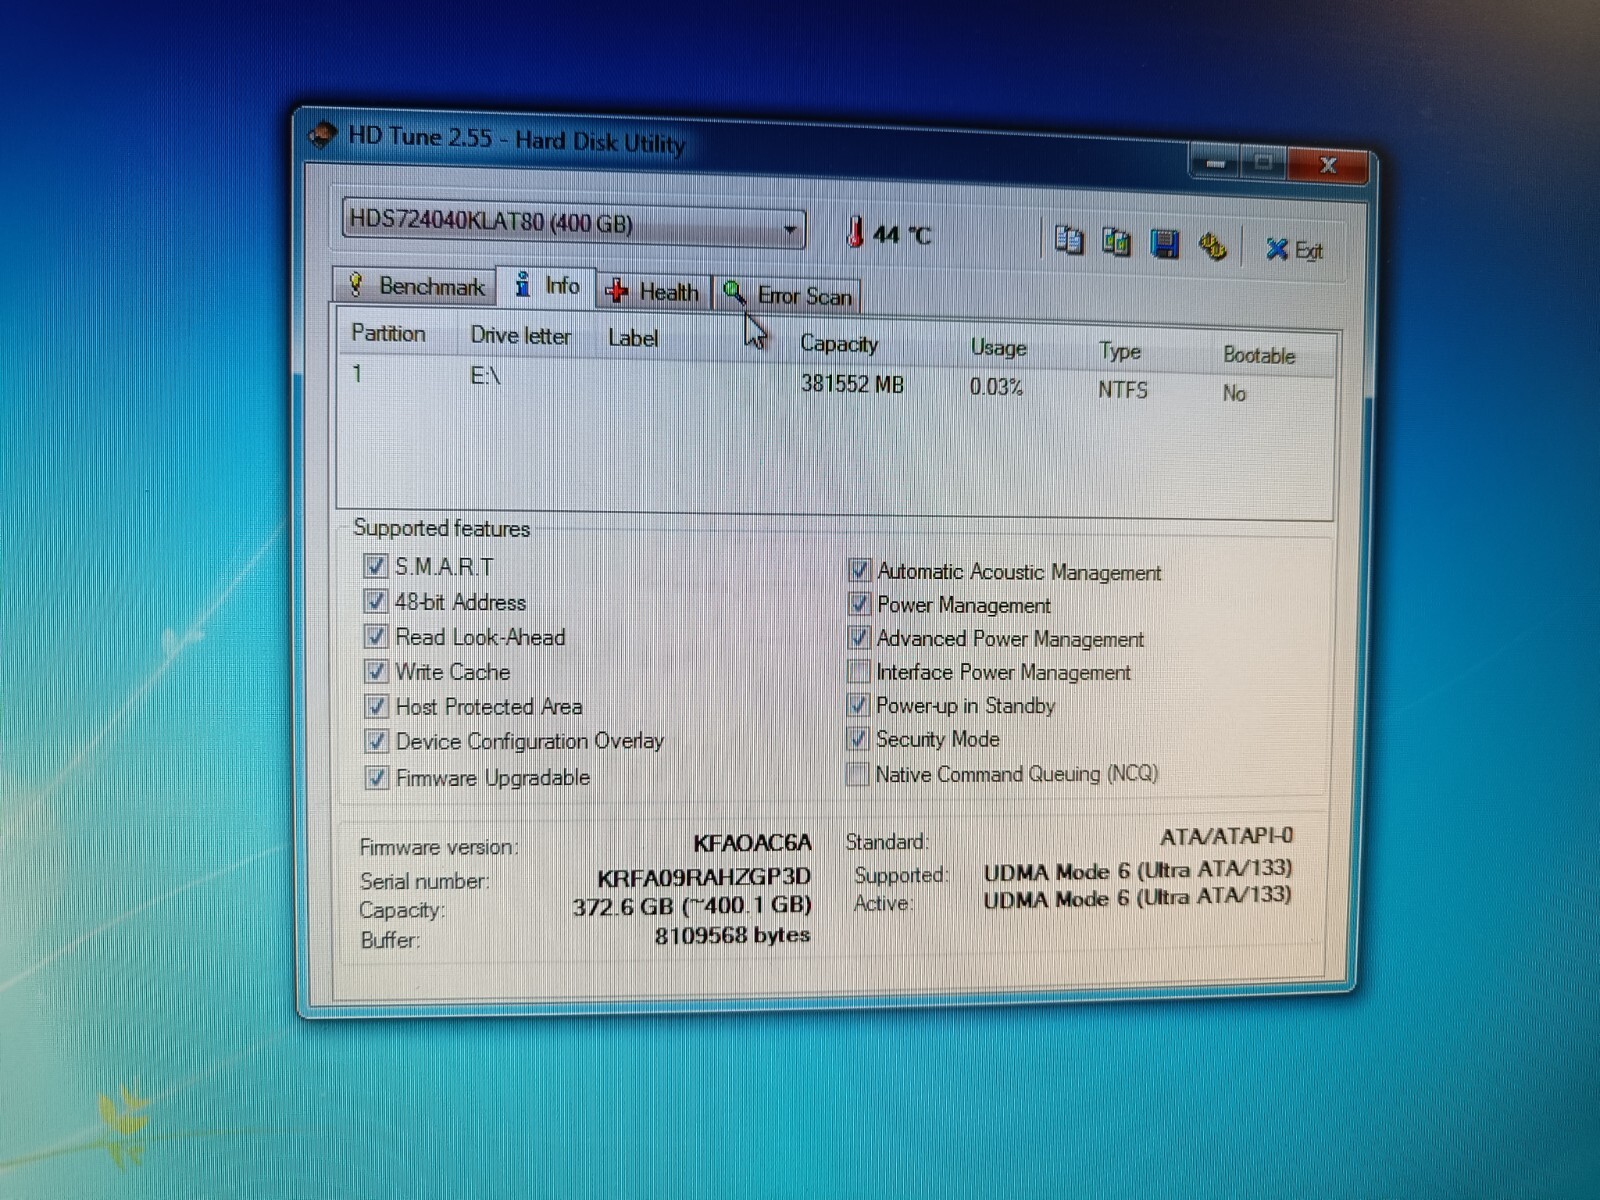Image resolution: width=1600 pixels, height=1200 pixels.
Task: Click the Drive letter column header
Action: (521, 336)
